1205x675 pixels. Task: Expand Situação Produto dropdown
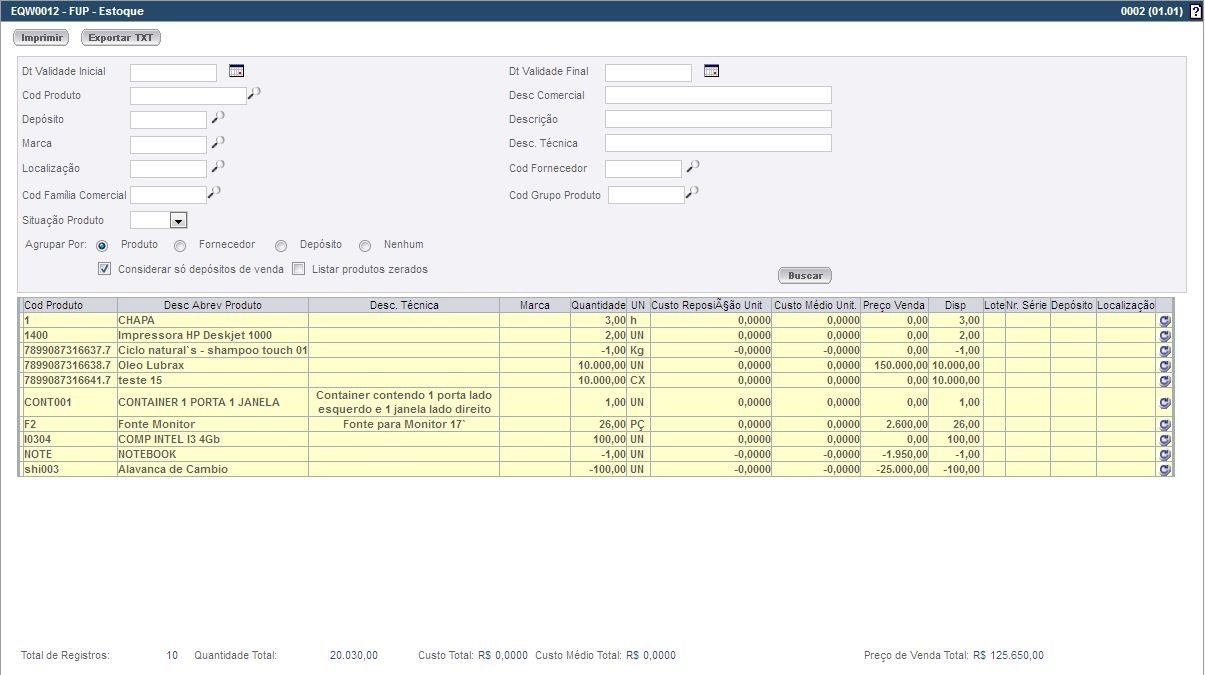pos(178,221)
